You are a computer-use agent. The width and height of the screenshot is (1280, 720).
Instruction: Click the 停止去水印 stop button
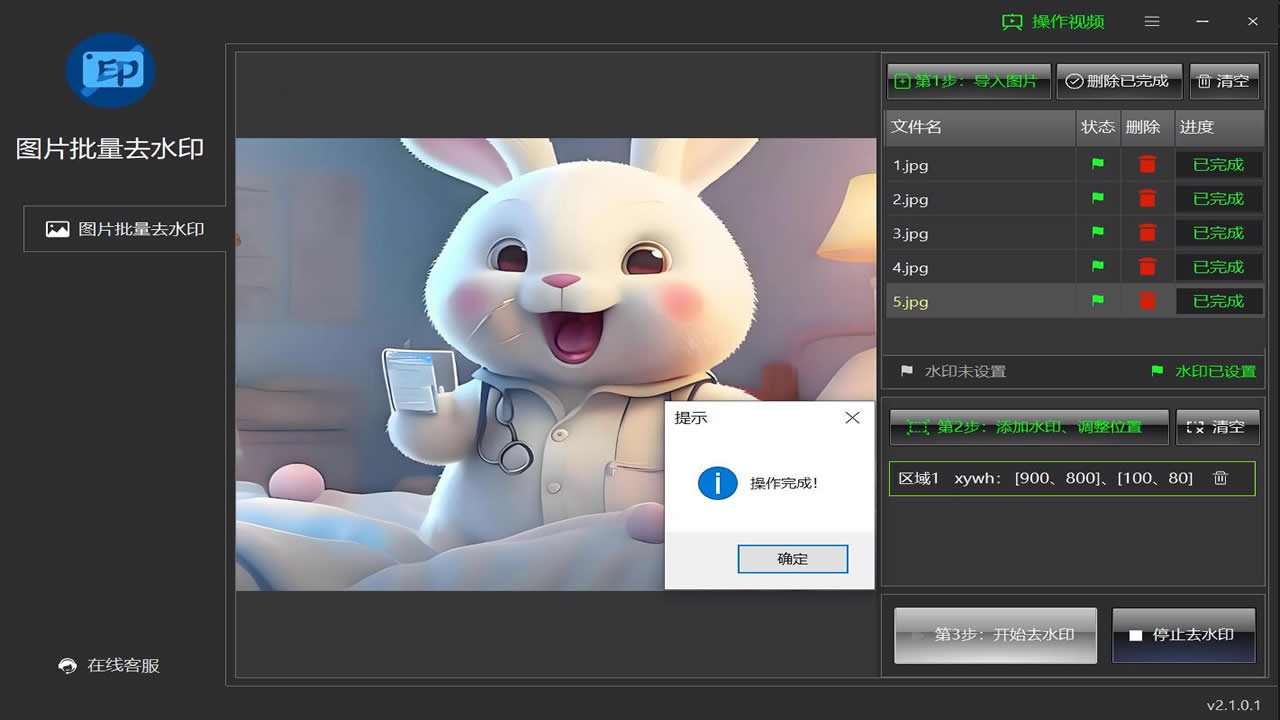point(1184,634)
